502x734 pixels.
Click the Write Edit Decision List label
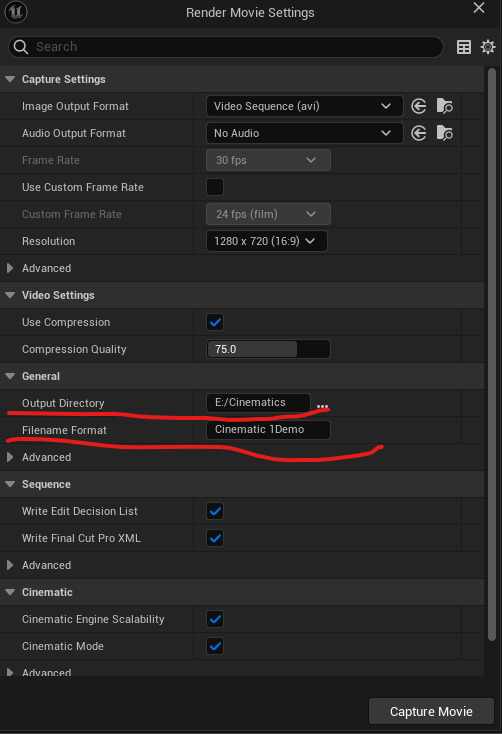(x=80, y=512)
